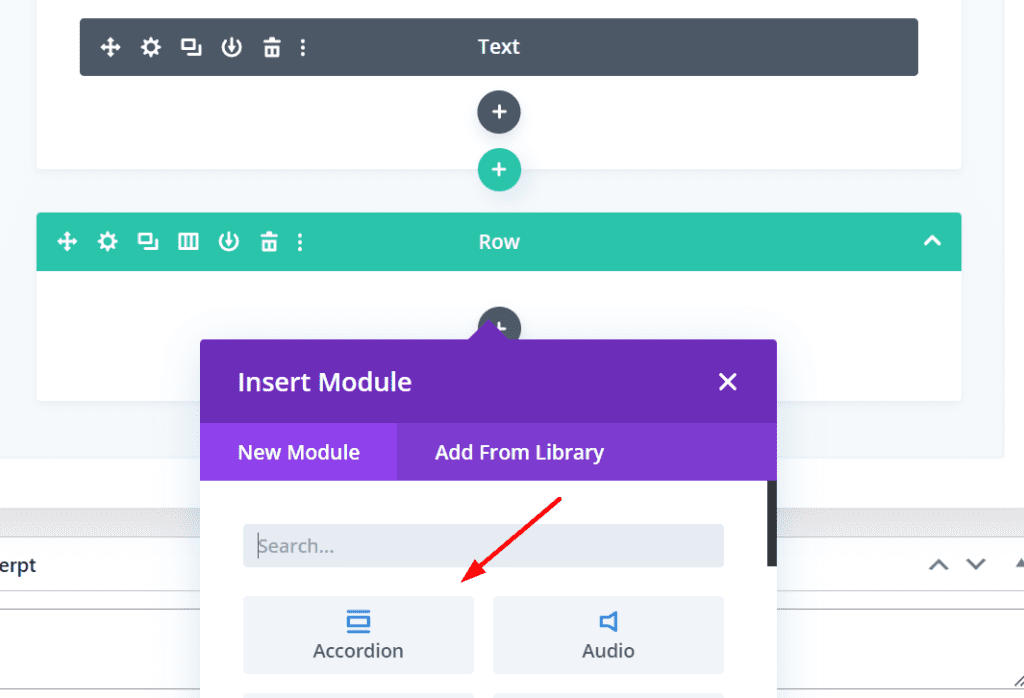The image size is (1024, 698).
Task: Delete the Text module
Action: pyautogui.click(x=272, y=47)
